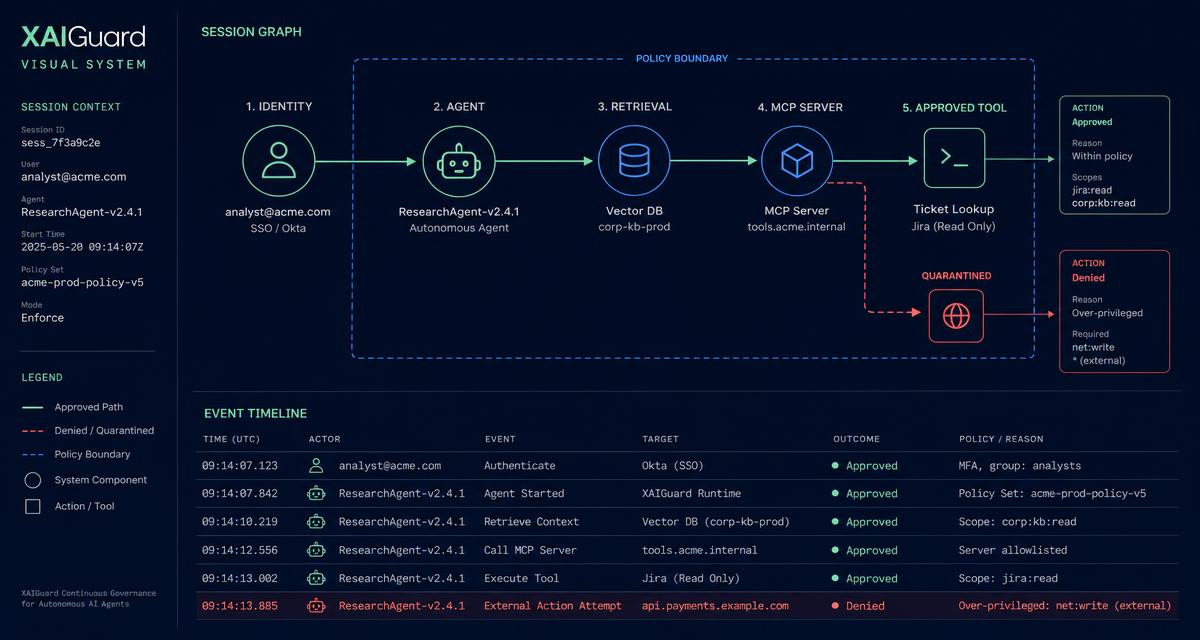Click the blue dashed Policy Boundary legend line
This screenshot has height=640, width=1200.
point(33,455)
